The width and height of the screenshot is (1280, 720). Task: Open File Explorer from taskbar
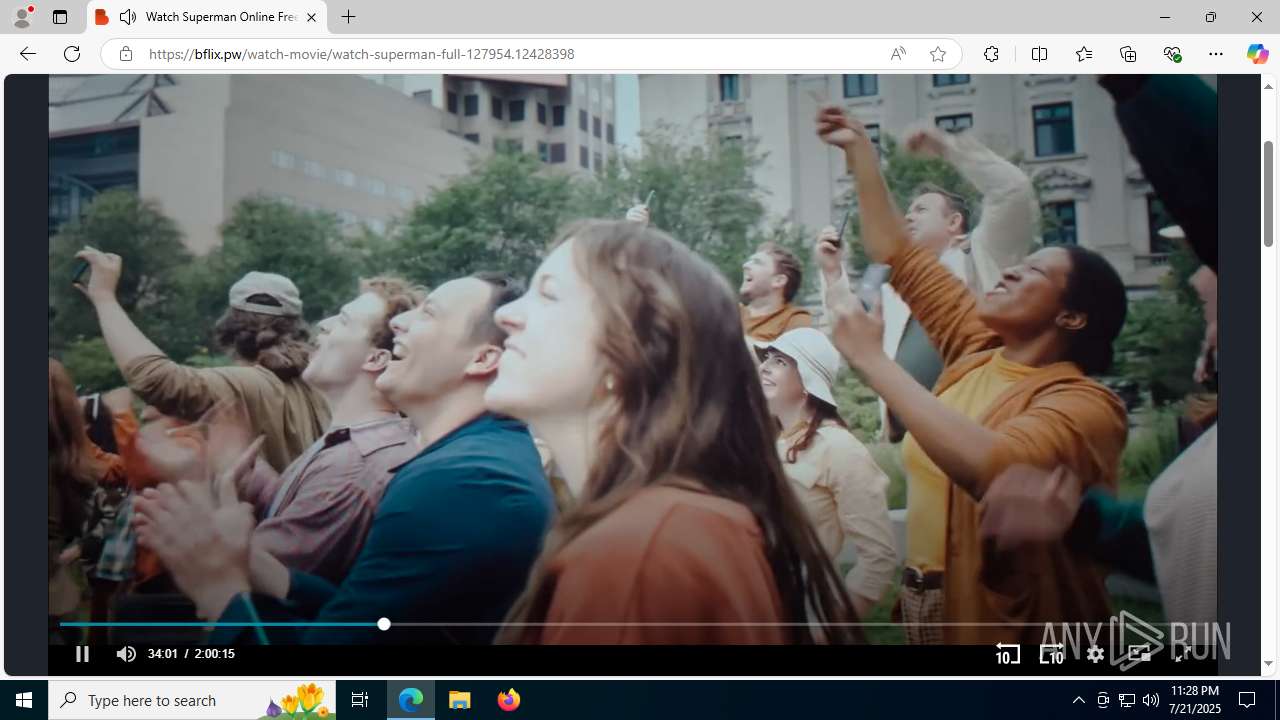(460, 700)
